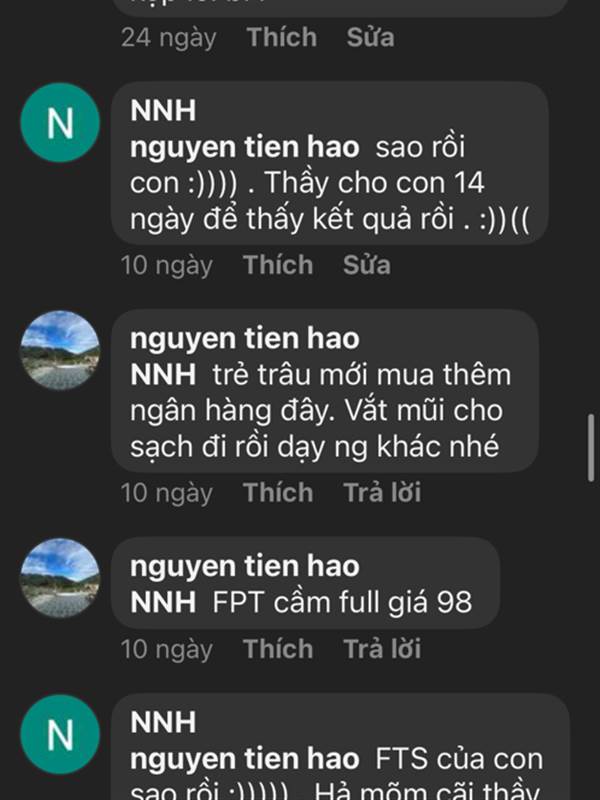600x800 pixels.
Task: Open the nguyen tien hao author name above 'trẻ trâu'
Action: coord(245,339)
